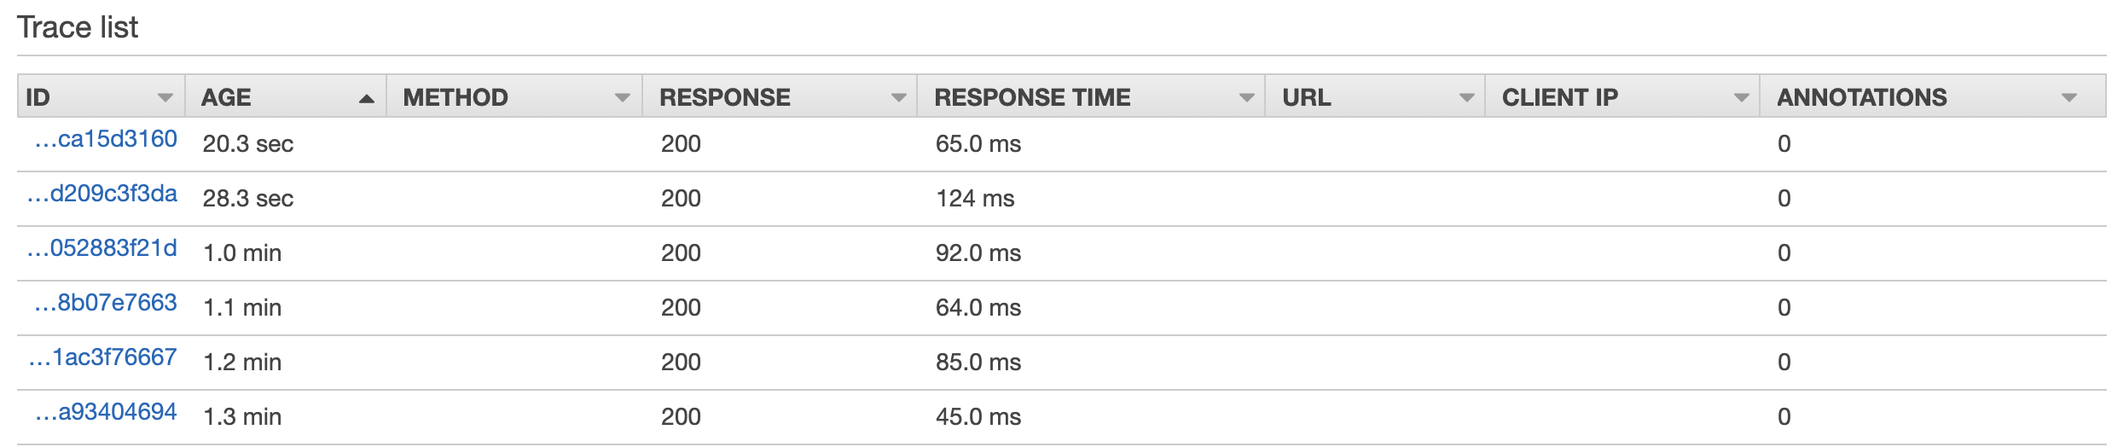The width and height of the screenshot is (2112, 447).
Task: Select the row with 124 ms response time
Action: coord(1062,198)
